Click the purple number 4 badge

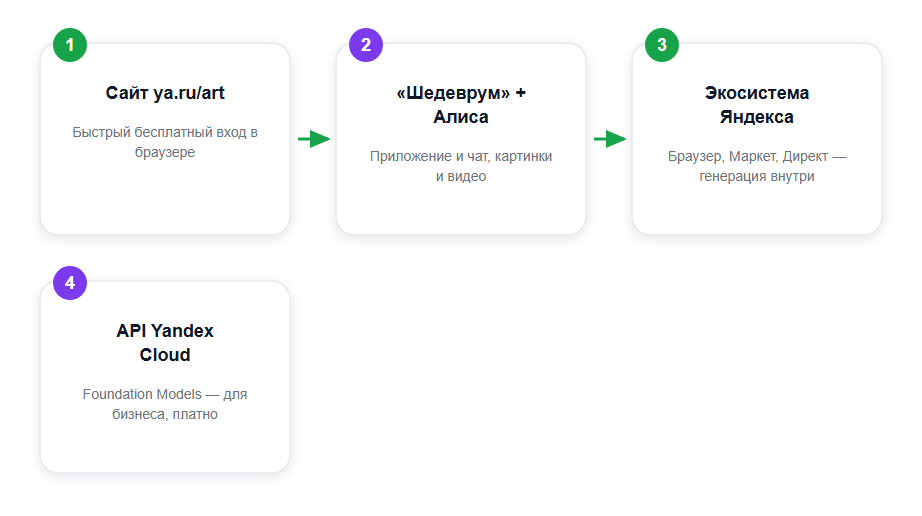70,283
